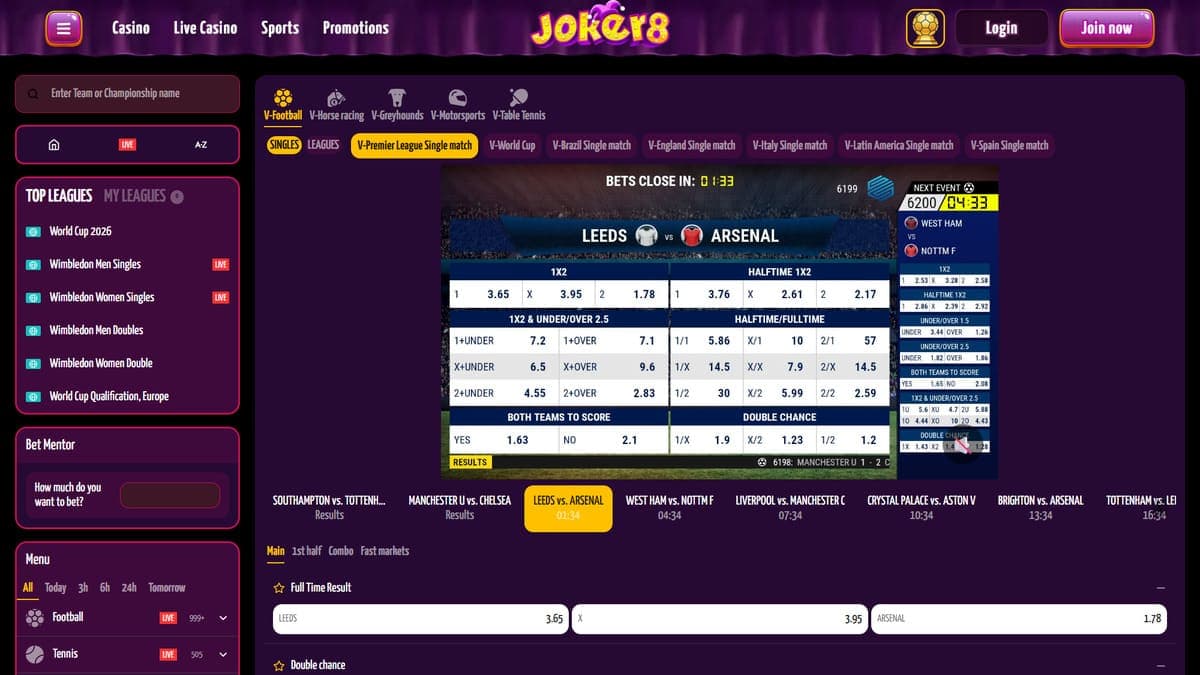Select V-Premier League Single match tab
The height and width of the screenshot is (675, 1200).
click(x=414, y=145)
